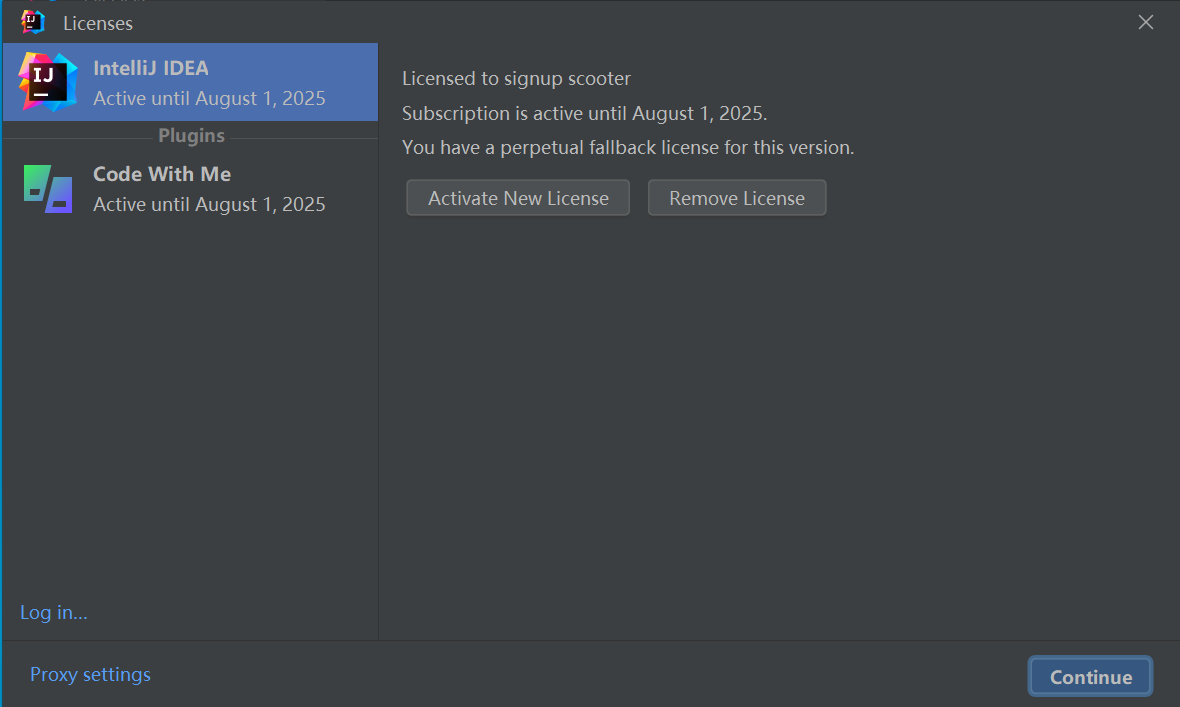1180x707 pixels.
Task: Click the empty list area below Code With Me
Action: tap(190, 400)
